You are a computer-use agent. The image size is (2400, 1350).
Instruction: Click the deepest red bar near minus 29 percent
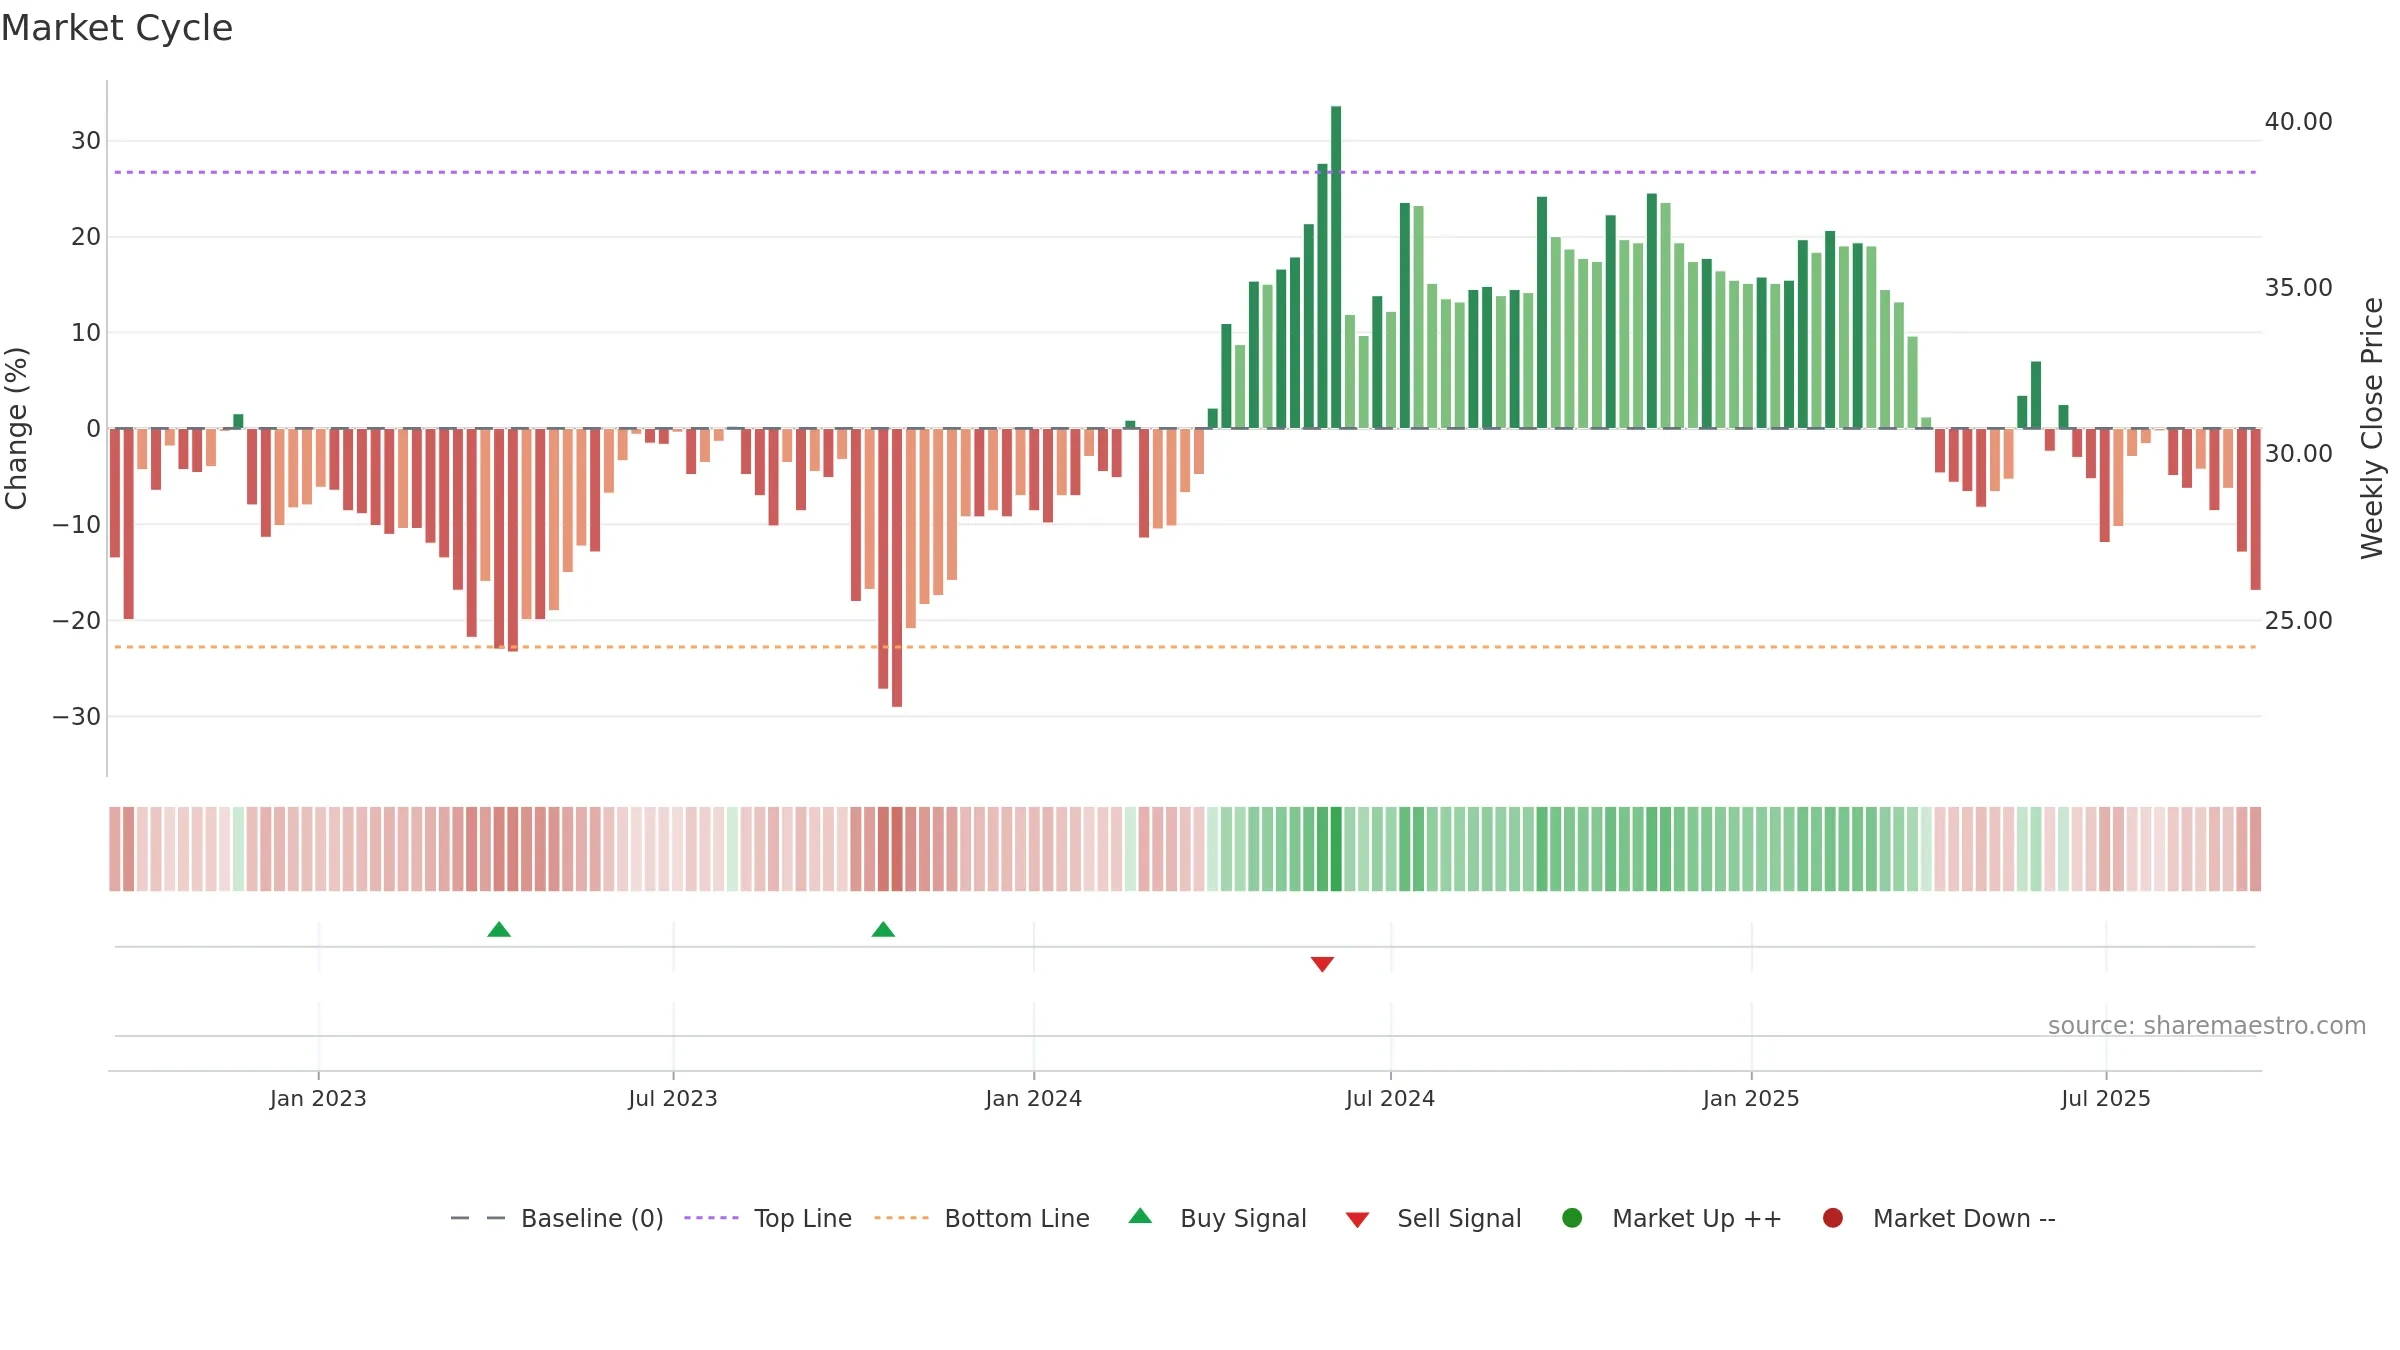(897, 568)
